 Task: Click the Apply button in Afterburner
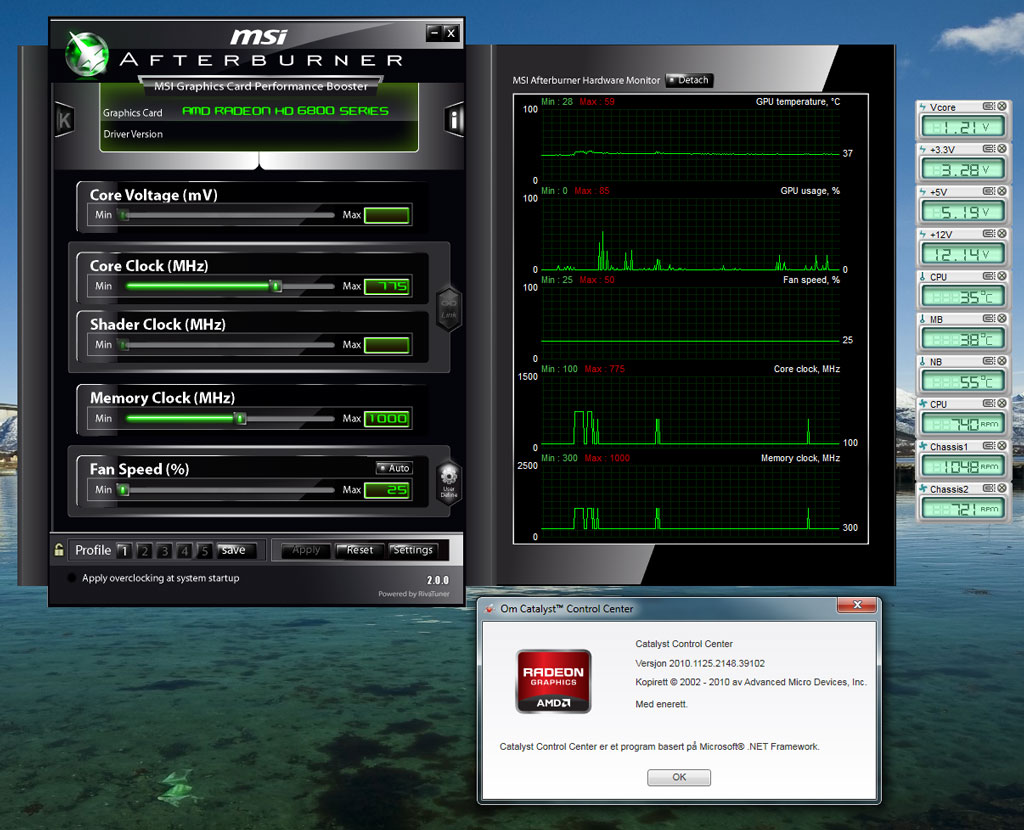click(306, 551)
